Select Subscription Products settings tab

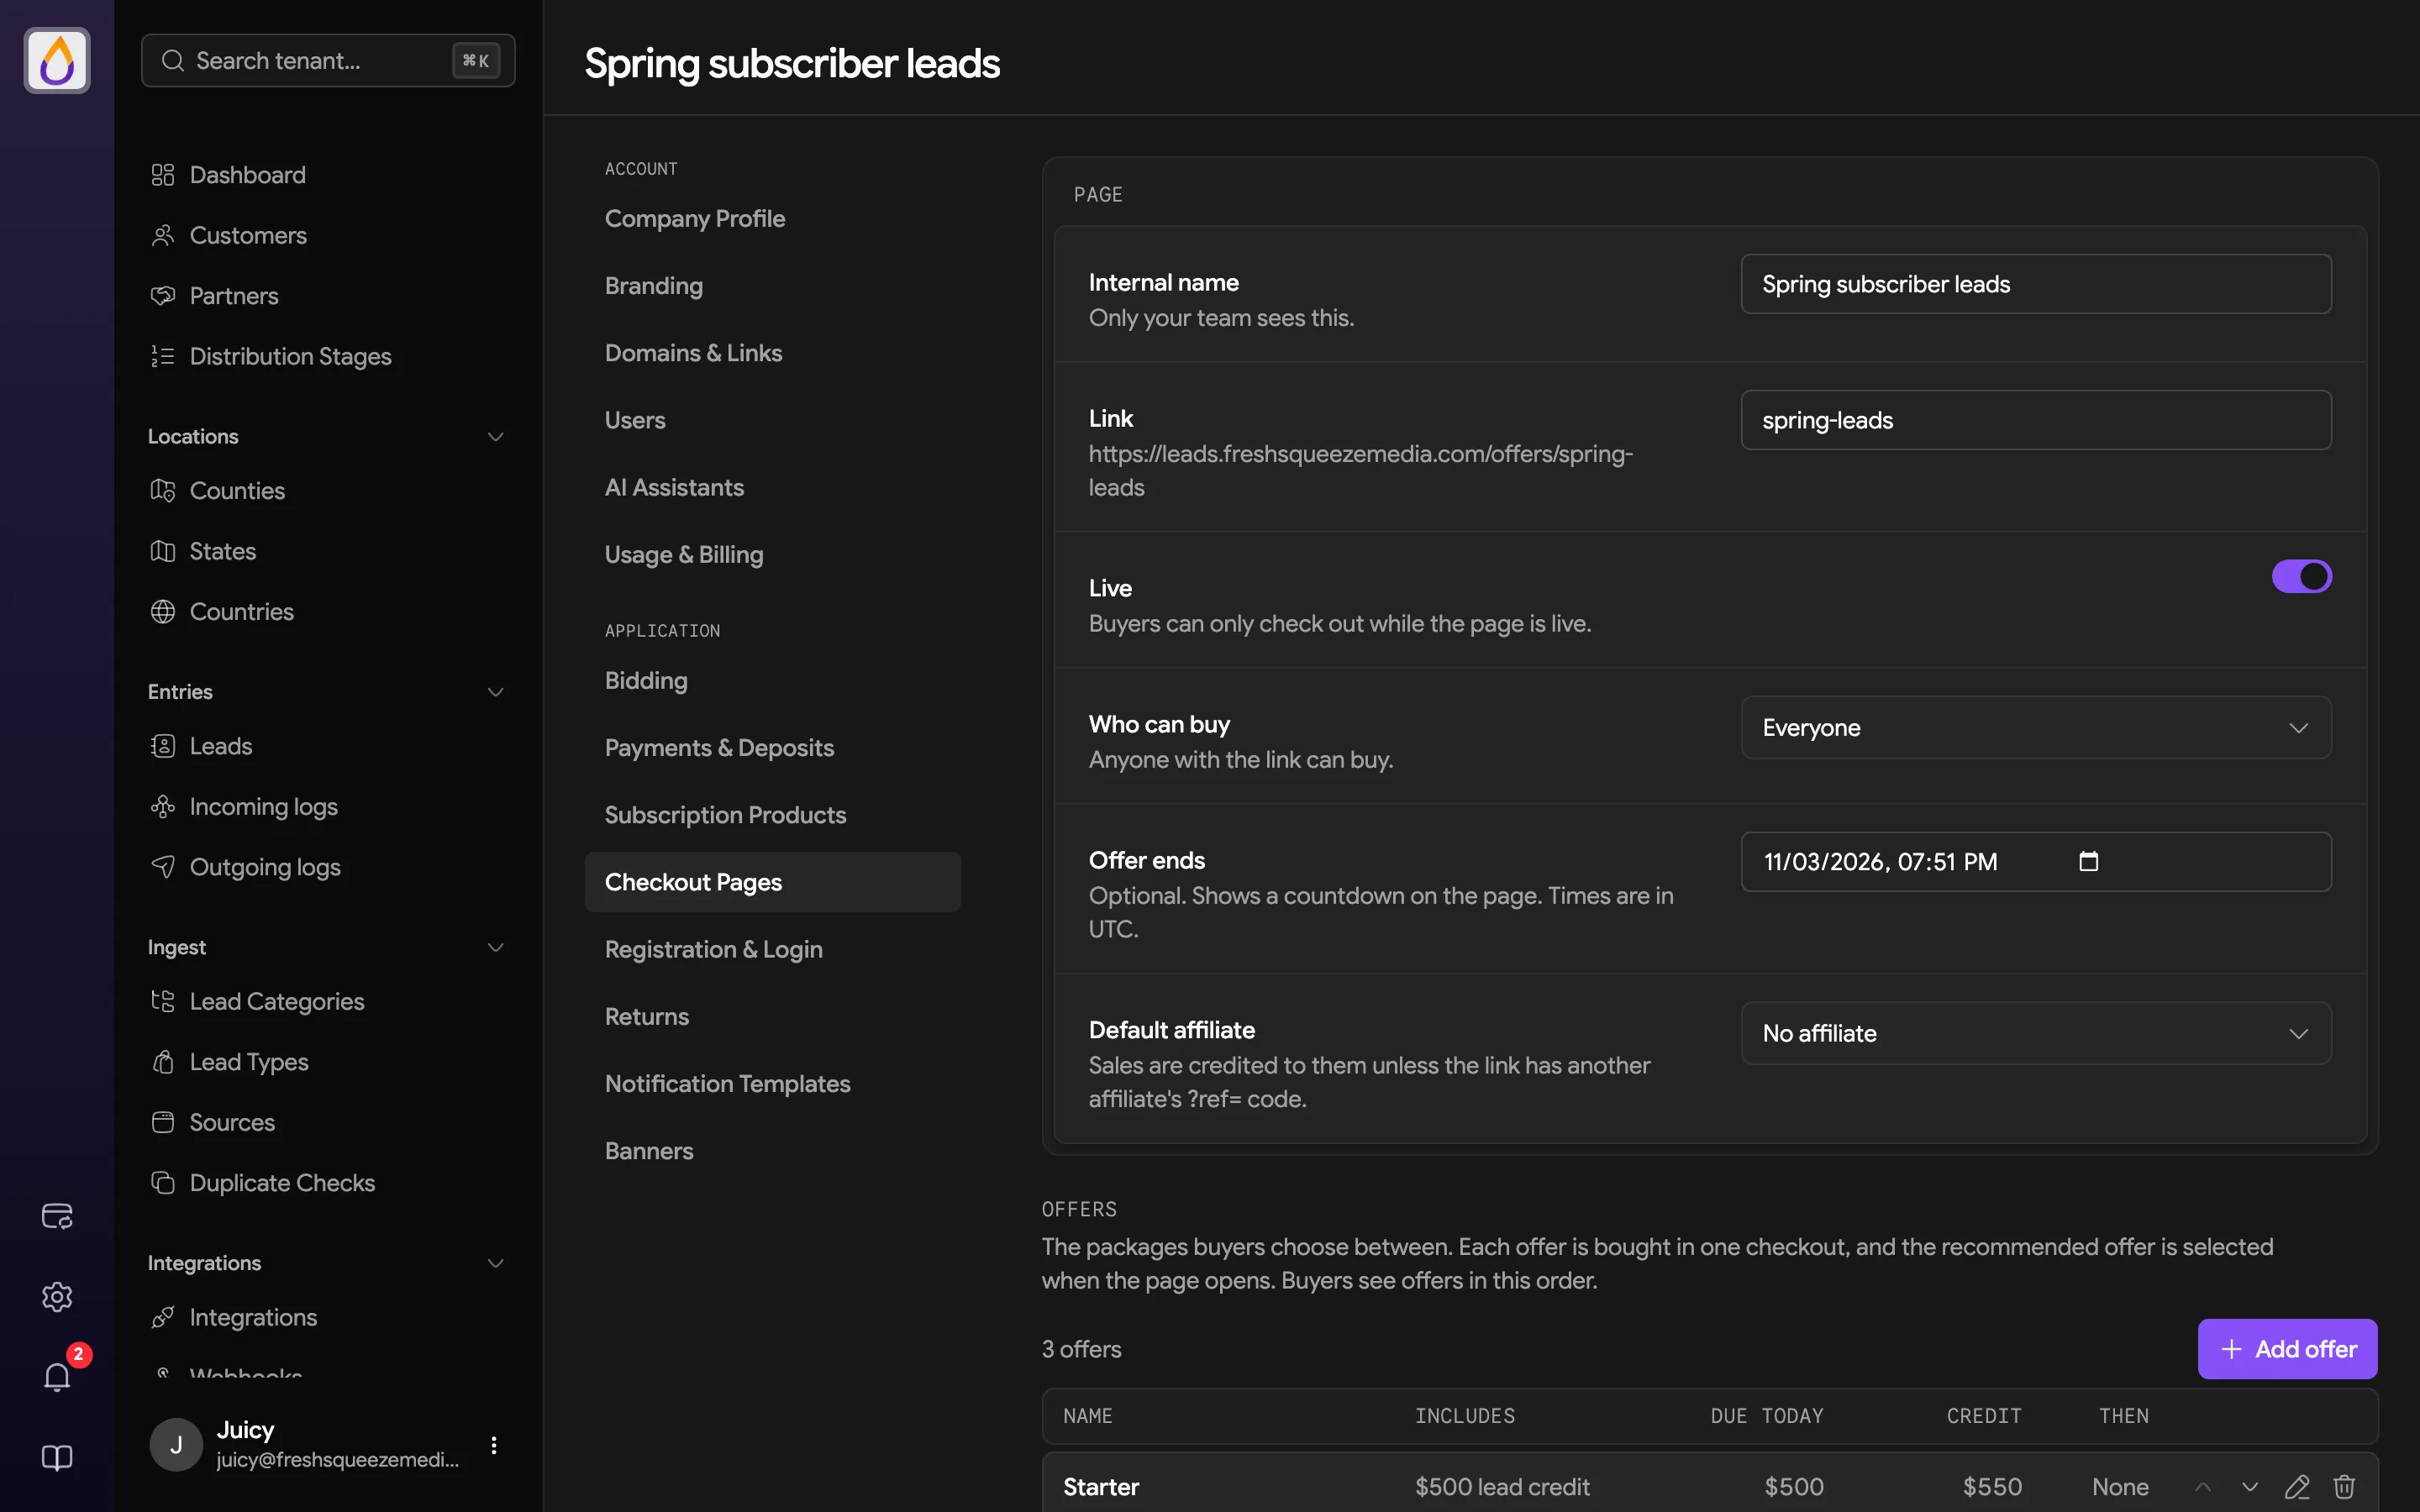pyautogui.click(x=772, y=815)
